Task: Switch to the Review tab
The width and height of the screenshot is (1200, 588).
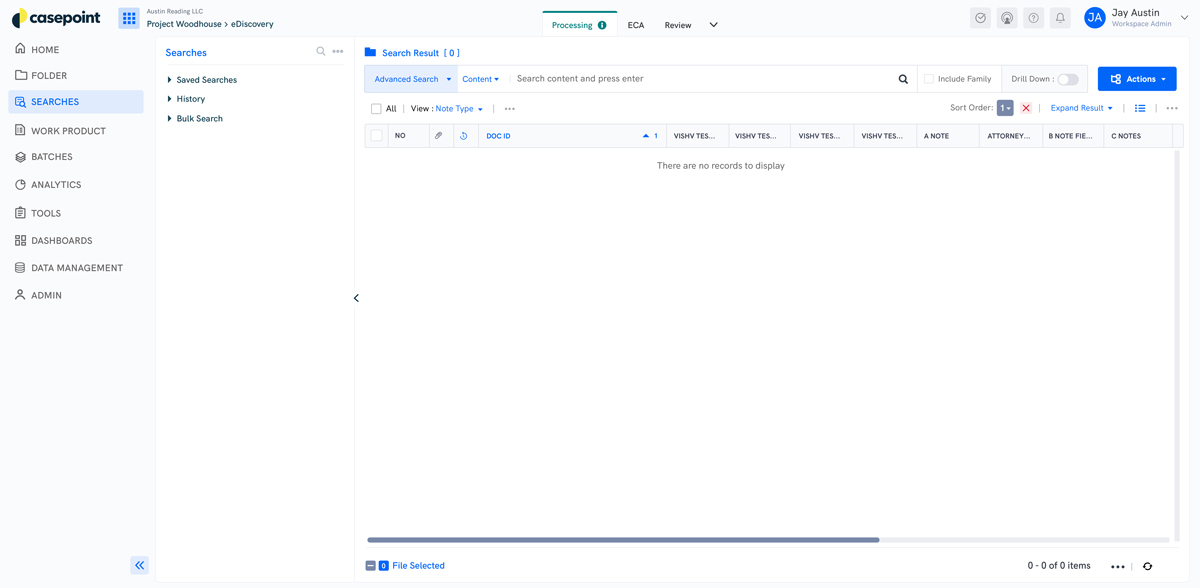Action: click(x=678, y=24)
